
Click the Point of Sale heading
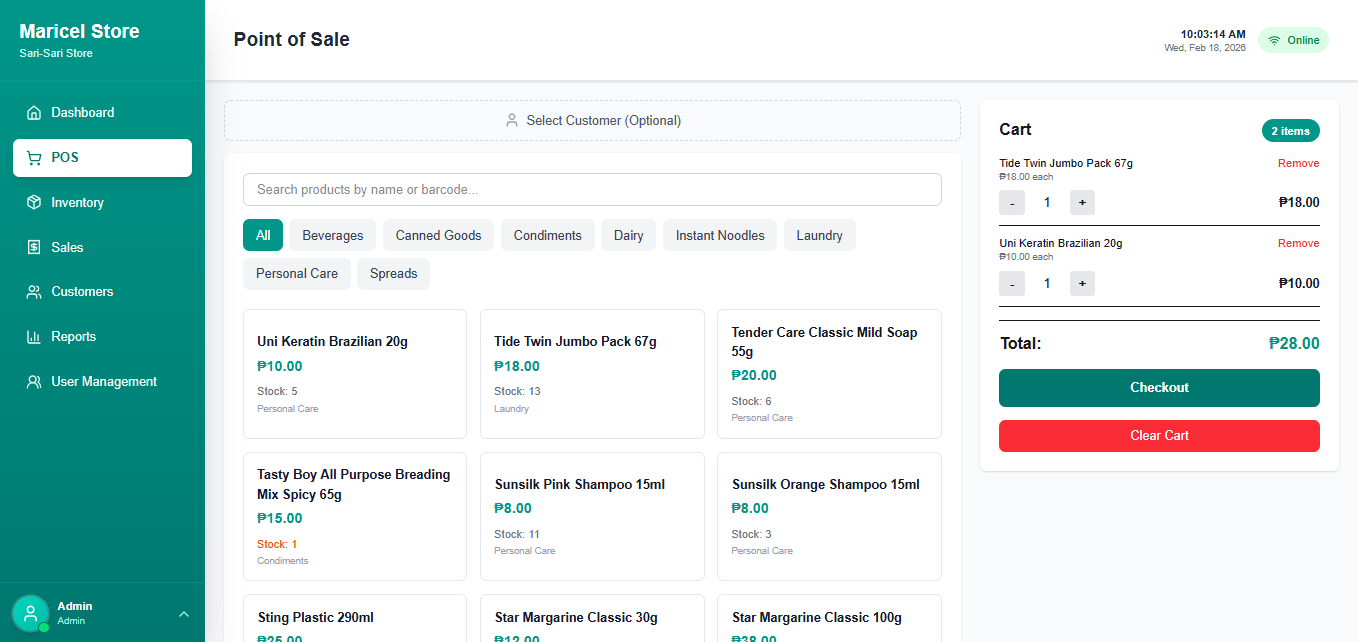tap(292, 40)
